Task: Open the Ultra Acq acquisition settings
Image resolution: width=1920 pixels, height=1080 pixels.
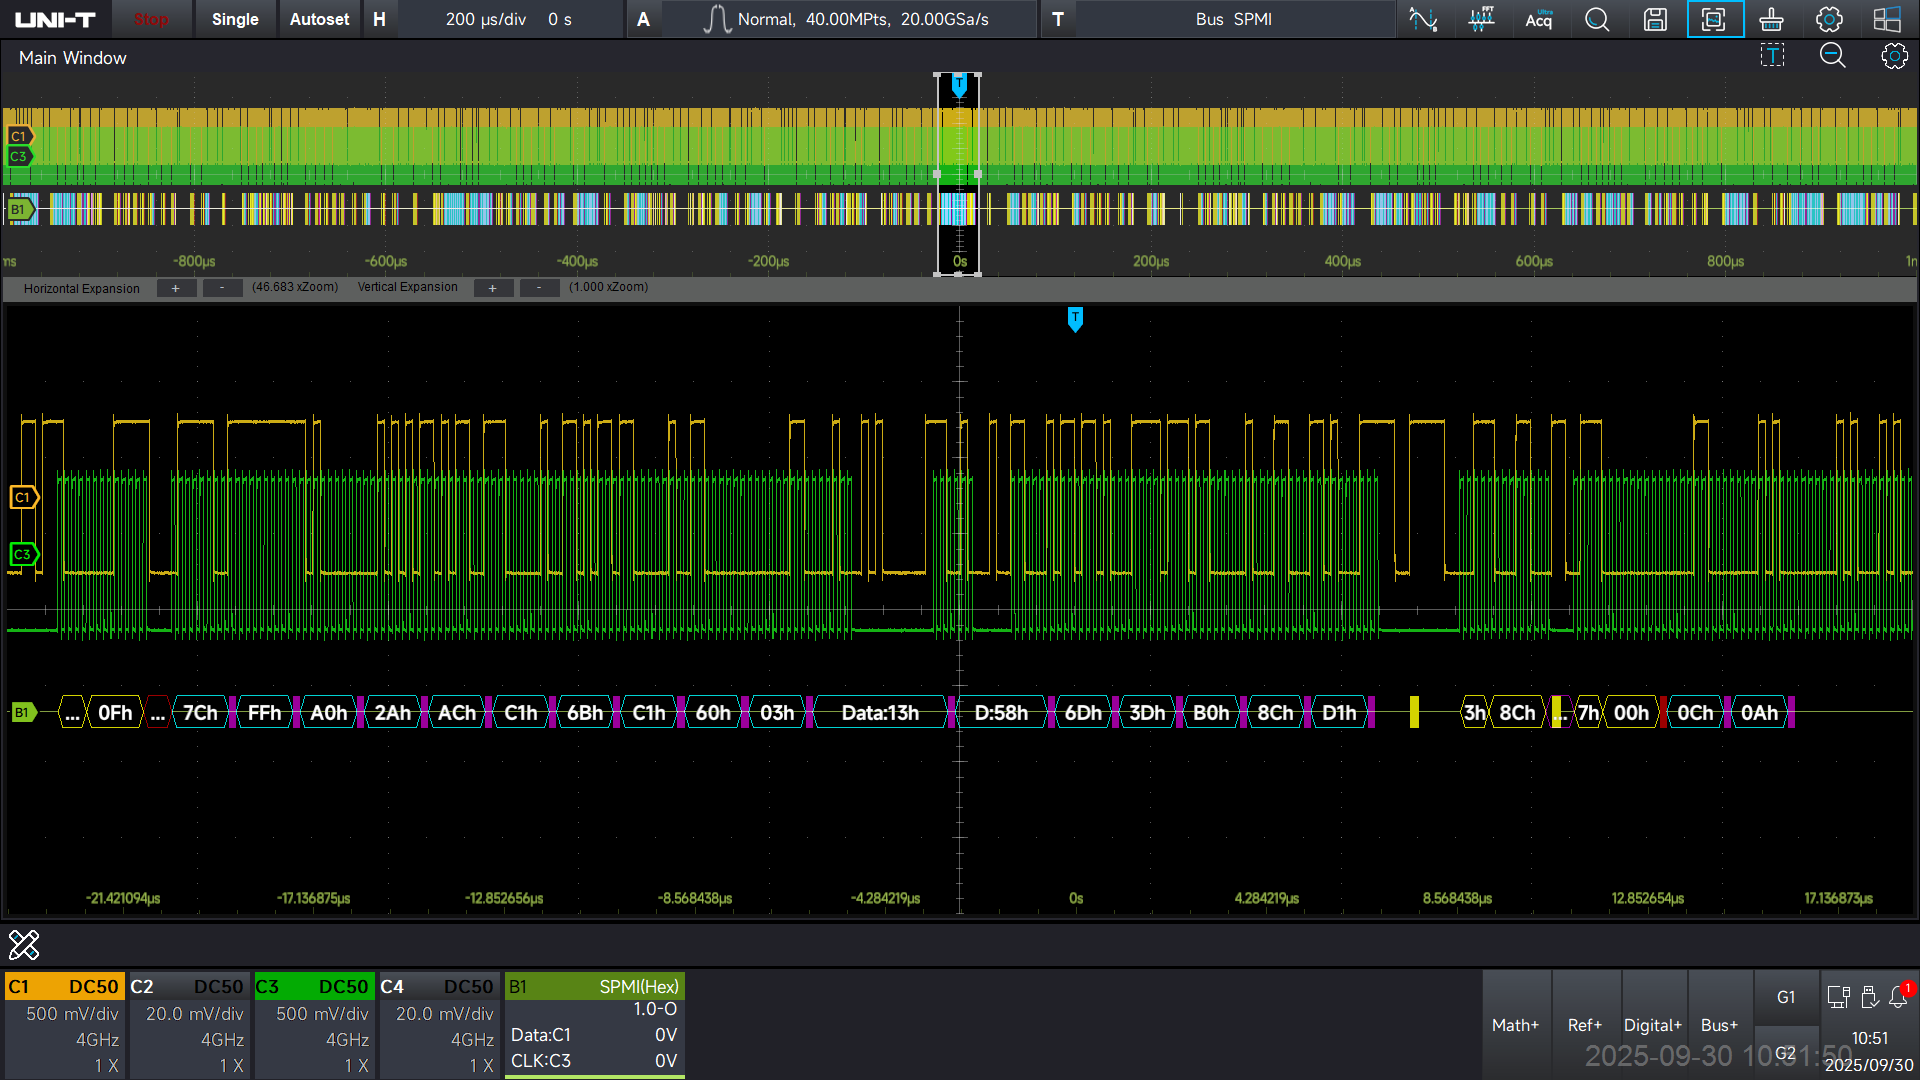Action: pos(1539,19)
